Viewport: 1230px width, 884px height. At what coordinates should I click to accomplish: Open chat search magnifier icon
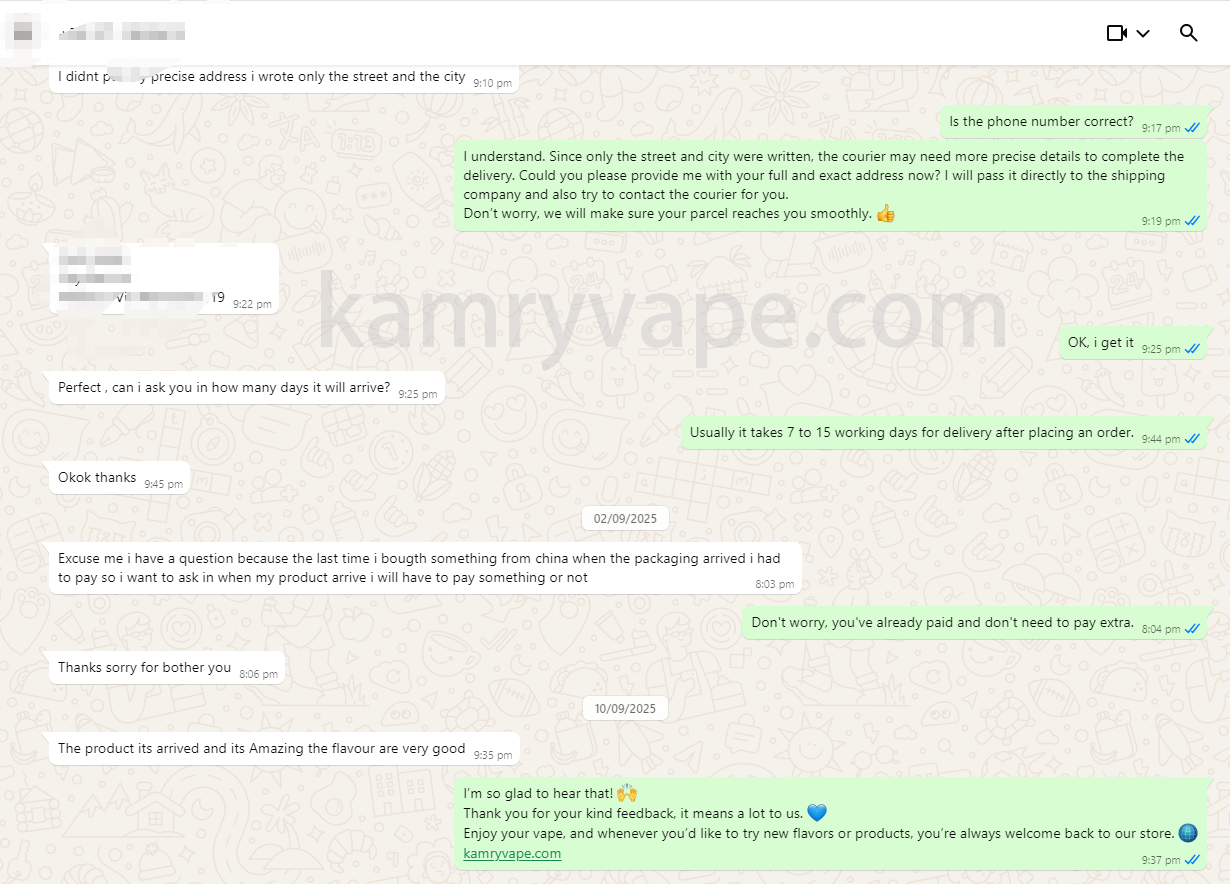coord(1188,33)
